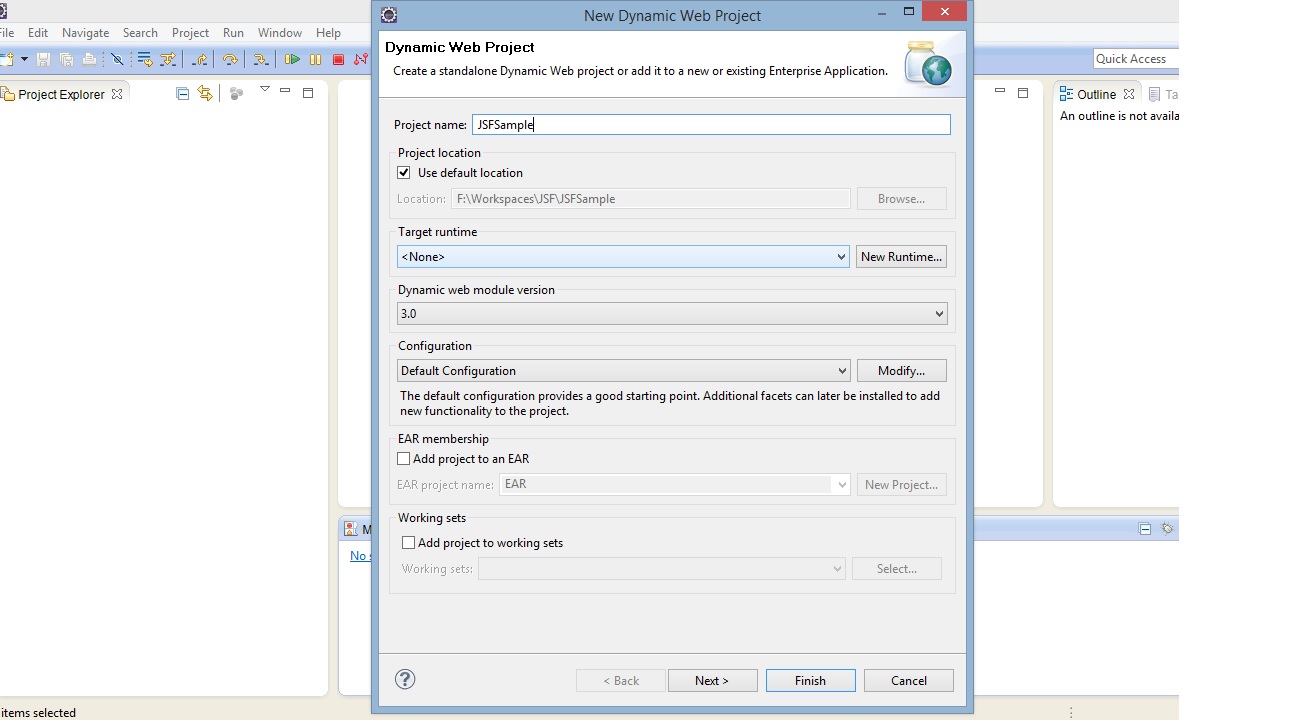Open the New wizard dropdown arrow
This screenshot has height=720, width=1290.
click(x=24, y=60)
